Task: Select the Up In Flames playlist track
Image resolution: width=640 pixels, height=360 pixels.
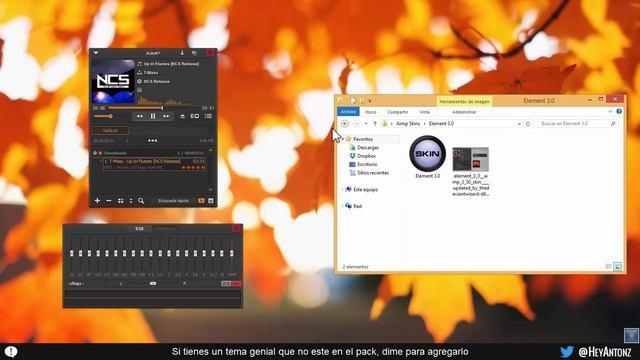Action: [x=154, y=164]
